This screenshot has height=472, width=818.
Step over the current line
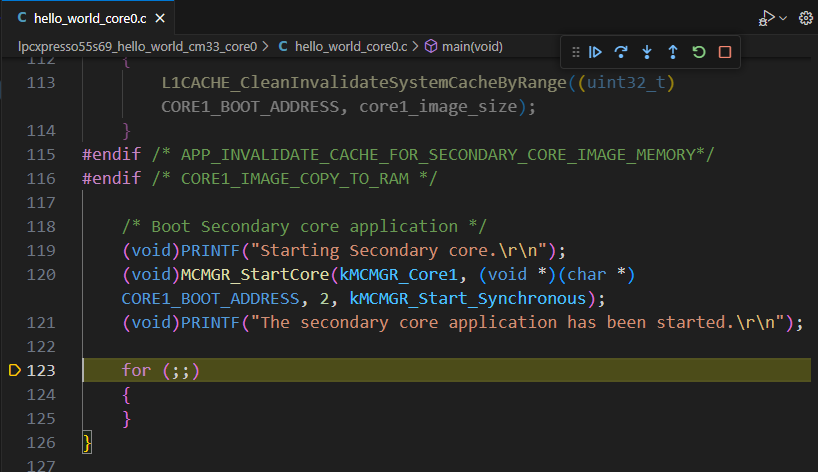click(x=621, y=52)
